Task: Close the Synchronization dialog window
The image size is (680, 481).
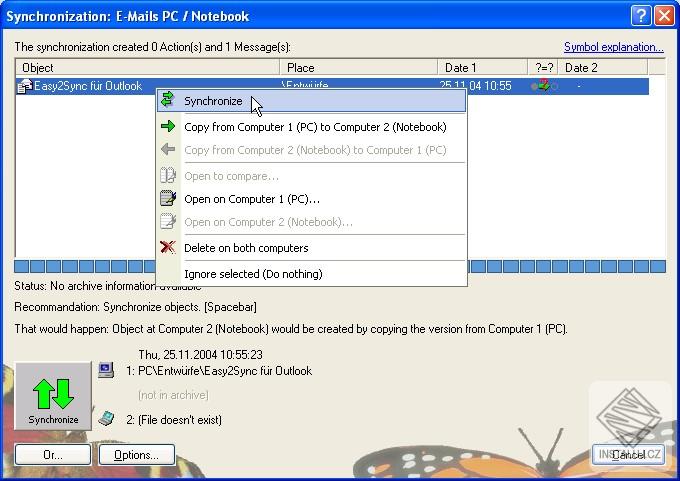Action: pyautogui.click(x=664, y=16)
